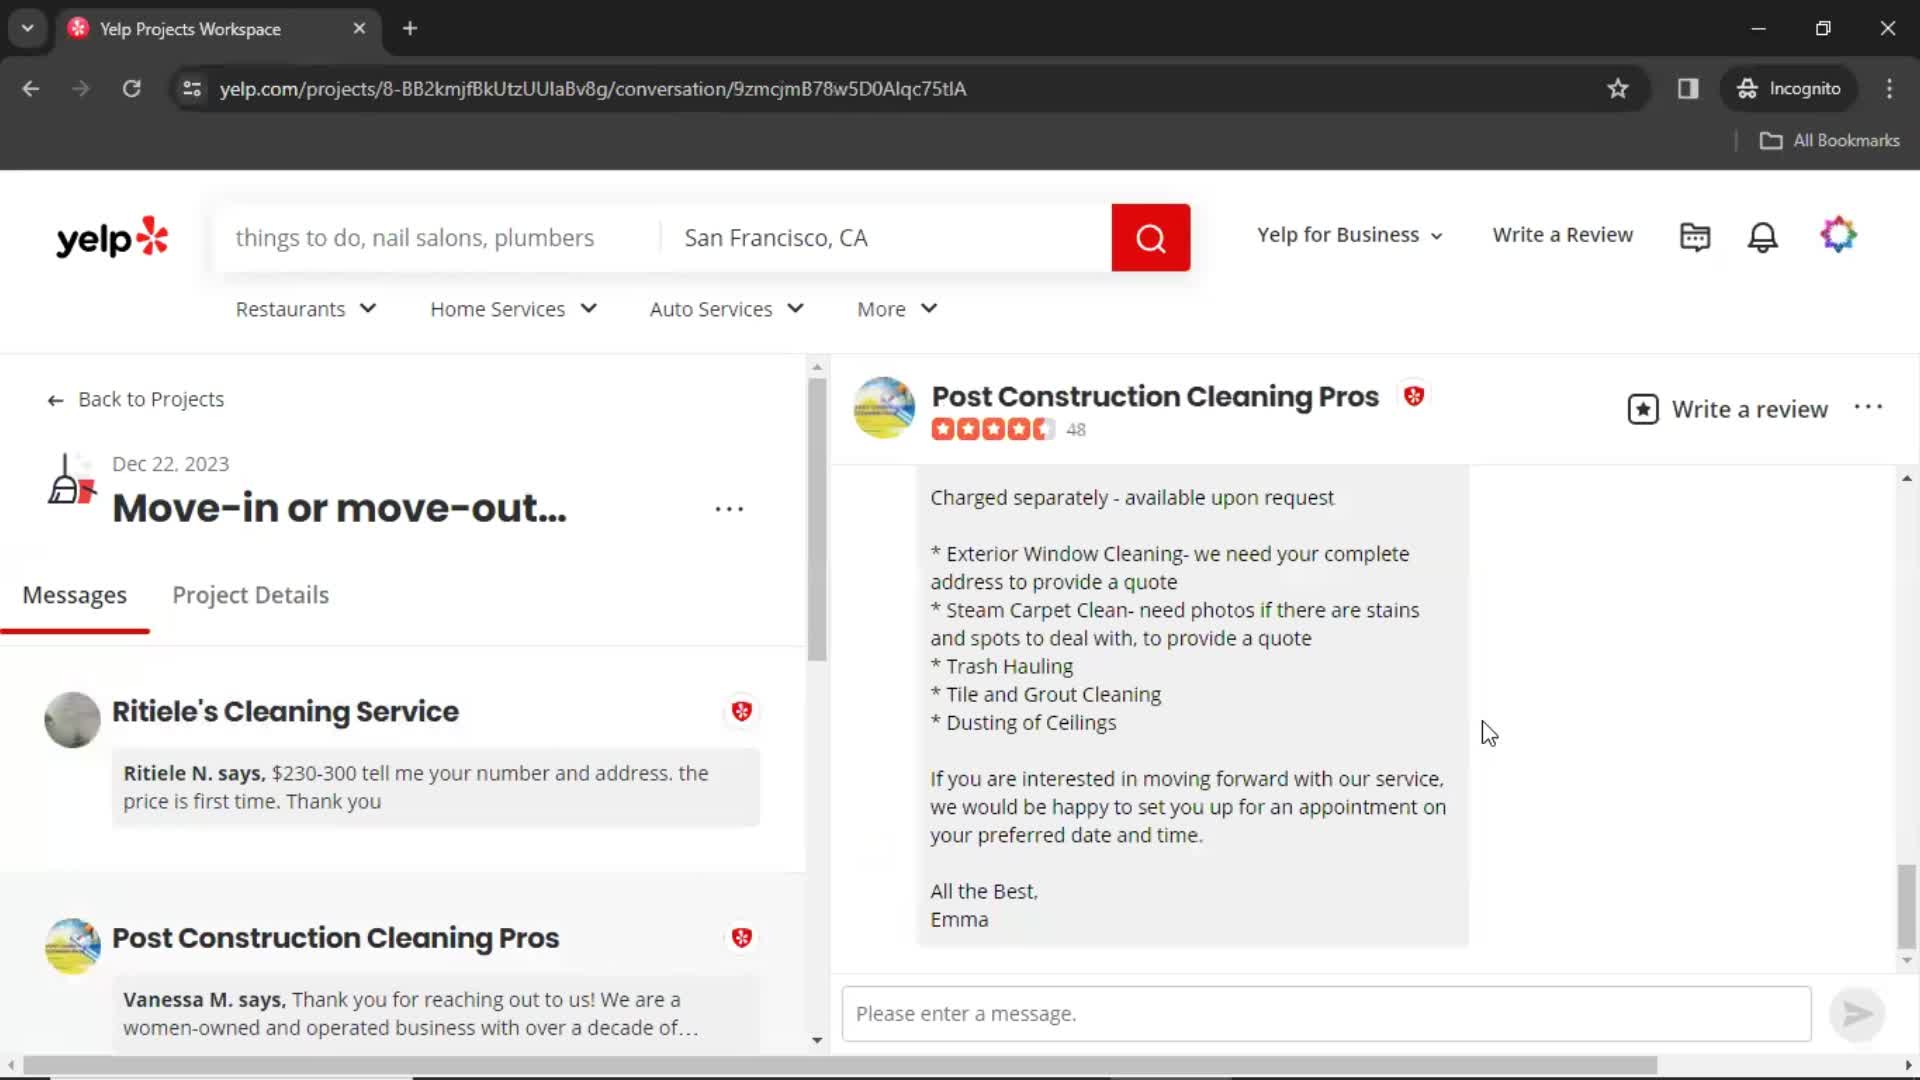Screen dimensions: 1920x1080
Task: Reload the page
Action: pyautogui.click(x=131, y=89)
